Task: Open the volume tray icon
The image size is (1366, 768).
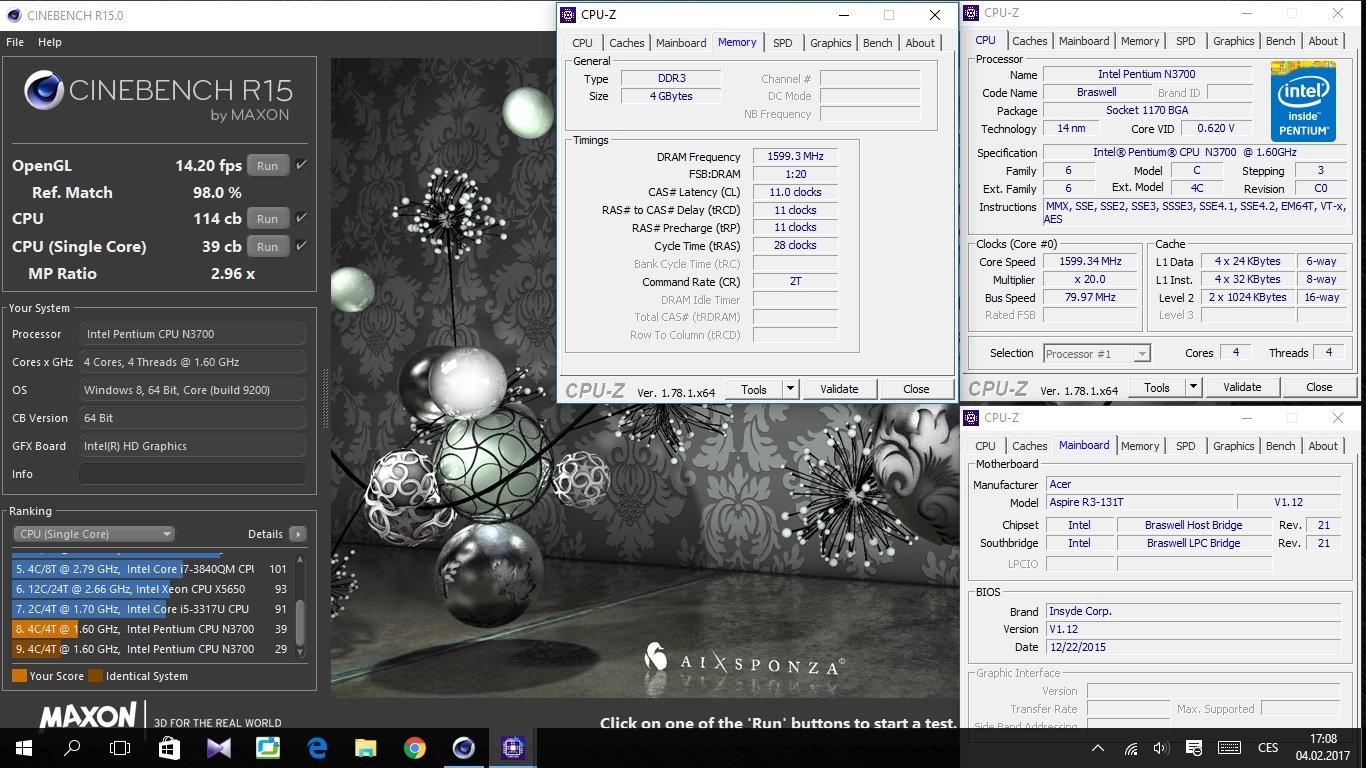Action: click(x=1161, y=748)
